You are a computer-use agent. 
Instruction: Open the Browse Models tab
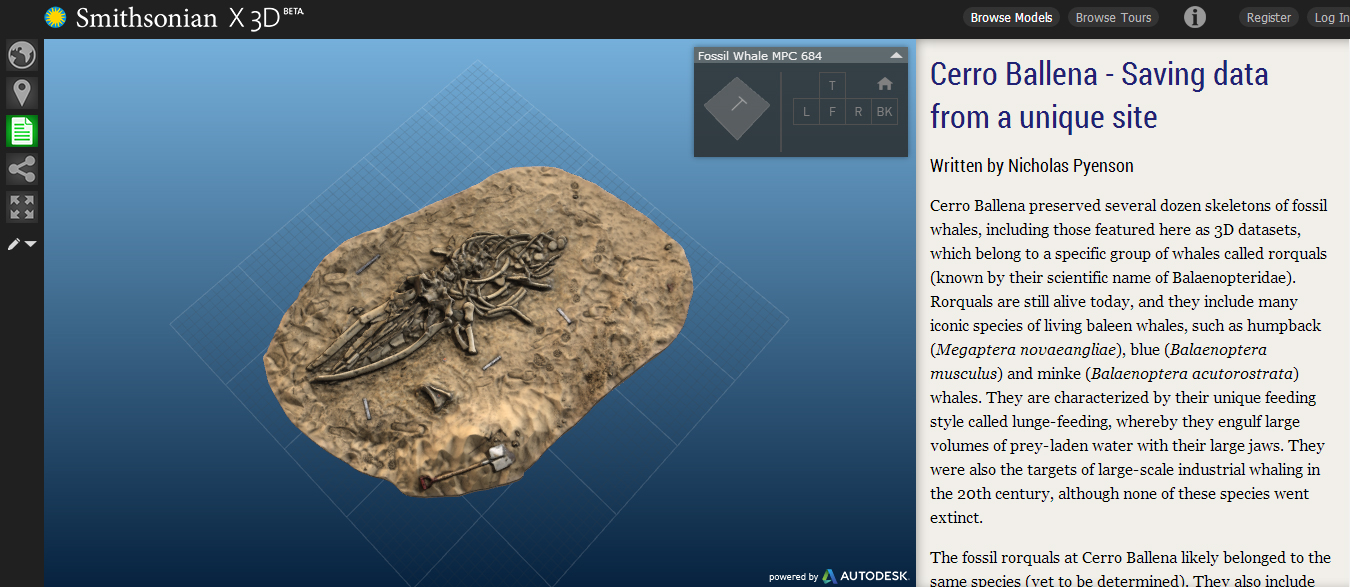pos(1011,18)
